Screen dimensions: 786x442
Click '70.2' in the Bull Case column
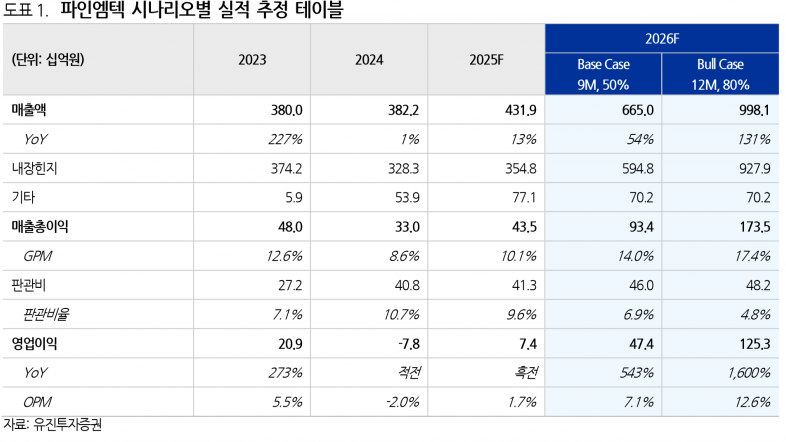tap(758, 197)
